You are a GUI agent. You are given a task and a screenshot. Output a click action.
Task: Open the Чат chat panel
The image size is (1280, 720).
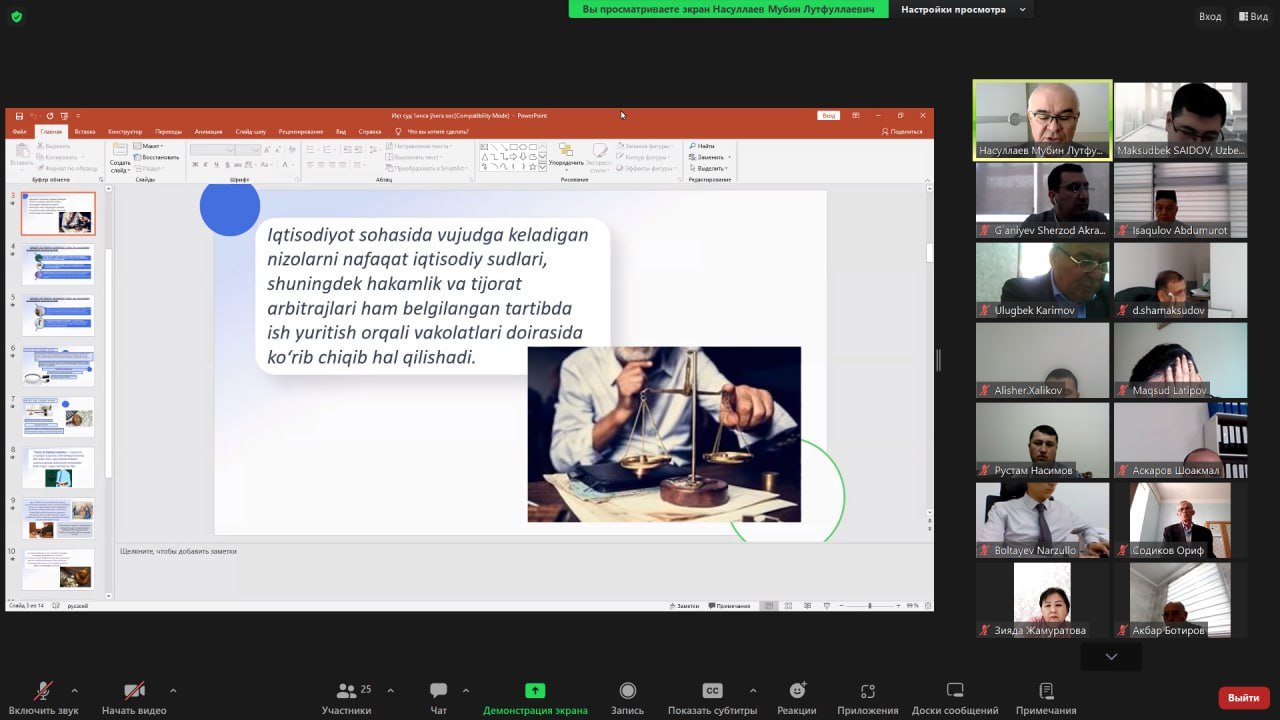(438, 696)
